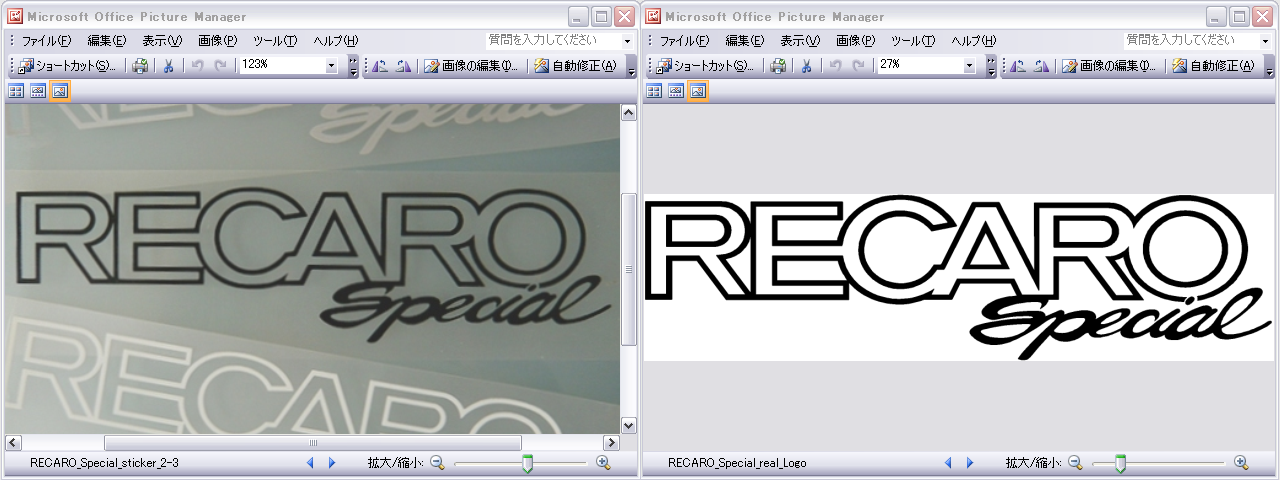Switch right window to filmstrip view
The width and height of the screenshot is (1280, 480).
point(676,91)
